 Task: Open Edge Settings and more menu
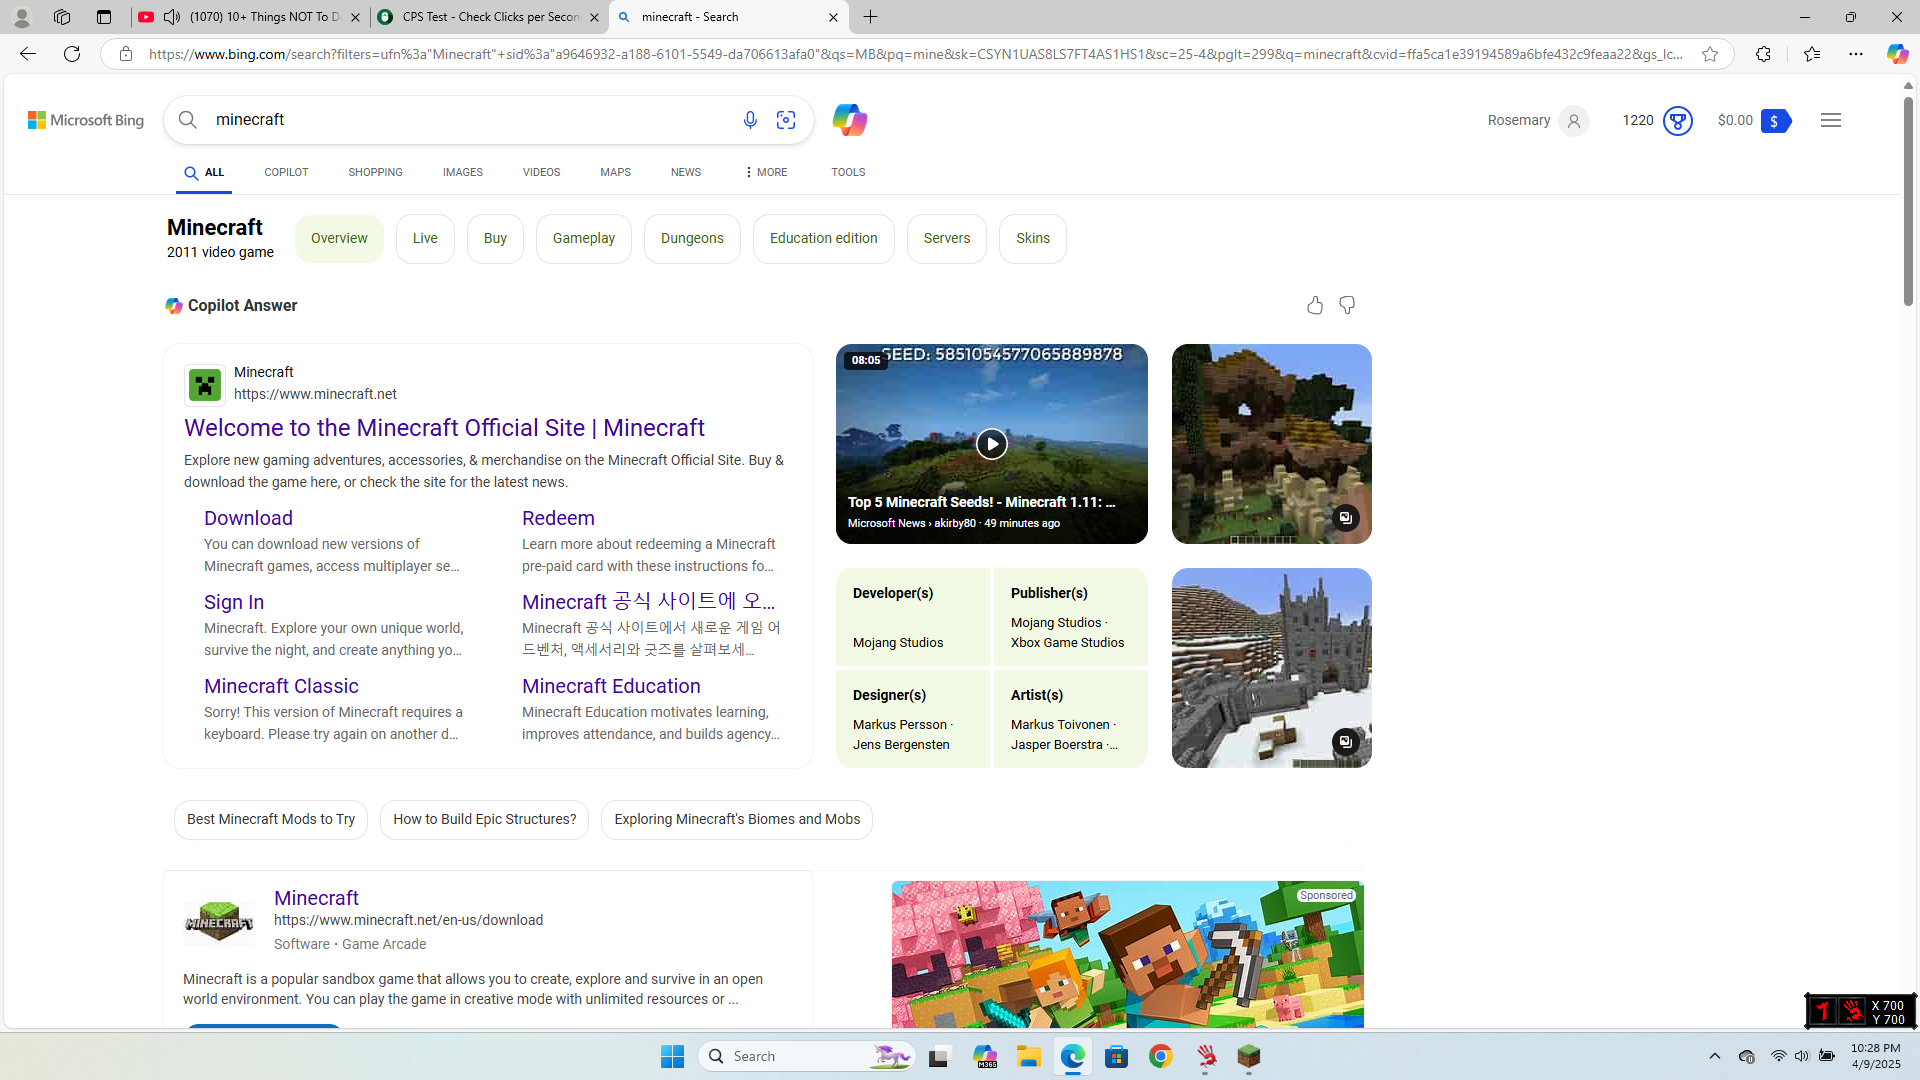(x=1856, y=54)
